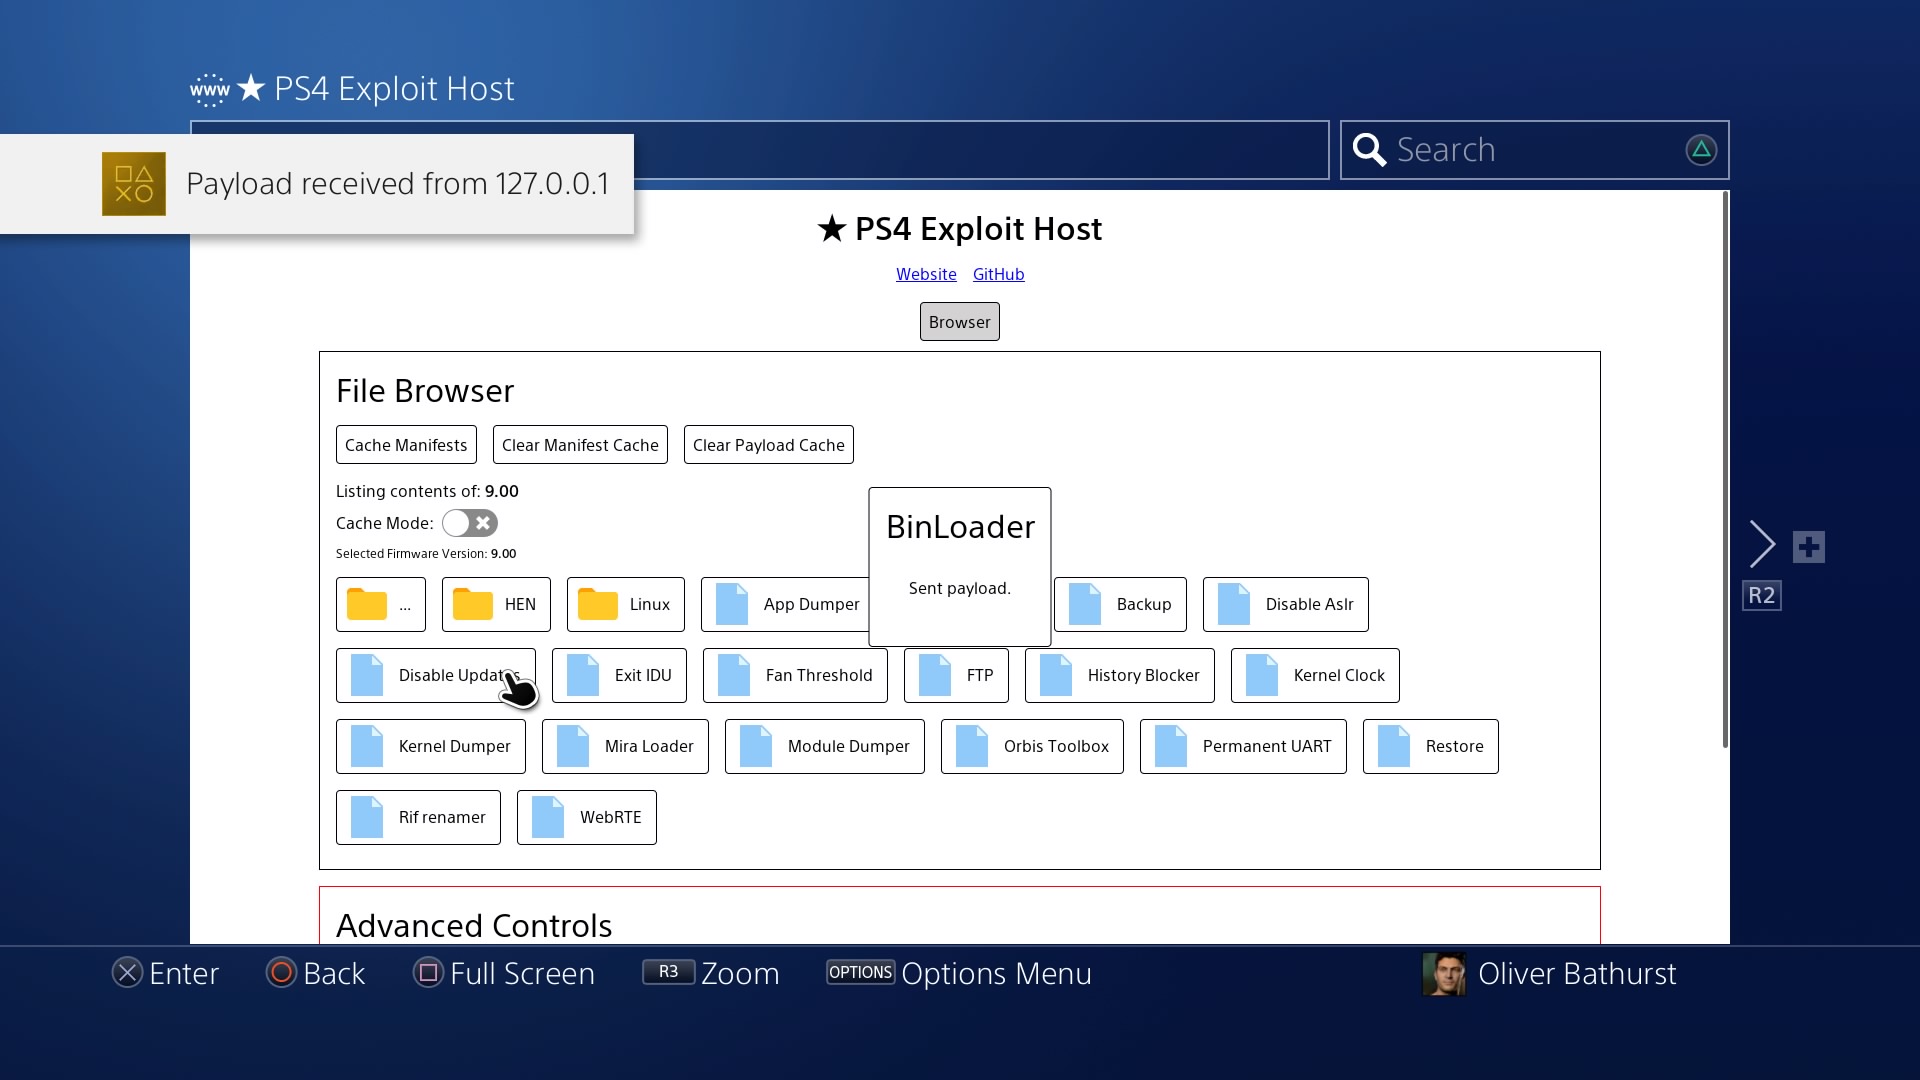Viewport: 1920px width, 1080px height.
Task: Run the Mira Loader payload
Action: click(x=625, y=746)
